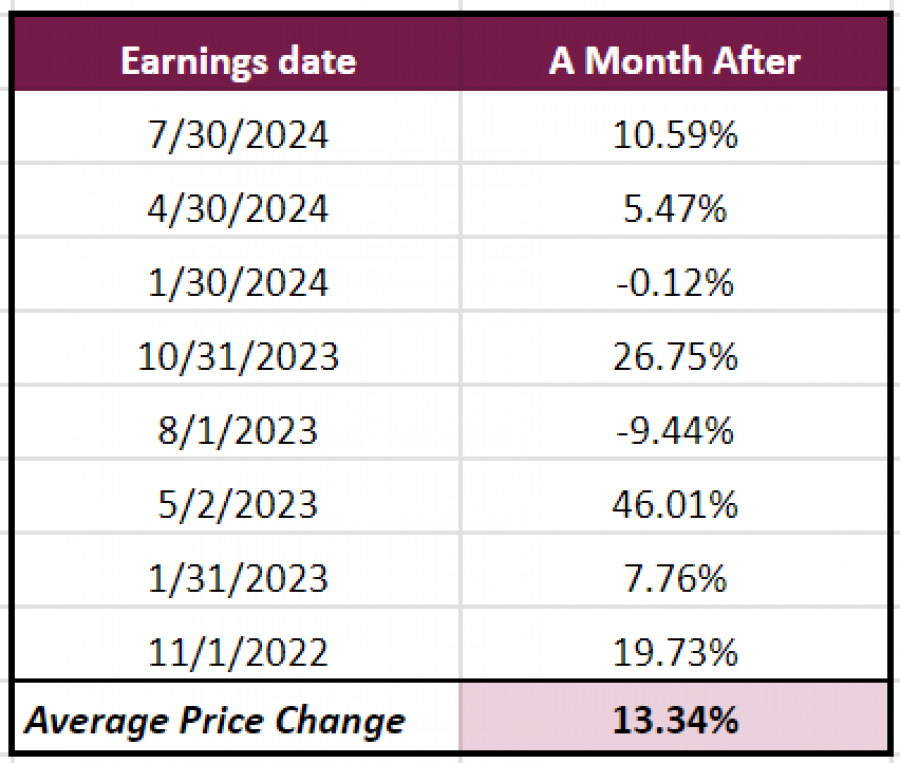Click the 1/30/2024 date cell
900x763 pixels.
tap(238, 283)
